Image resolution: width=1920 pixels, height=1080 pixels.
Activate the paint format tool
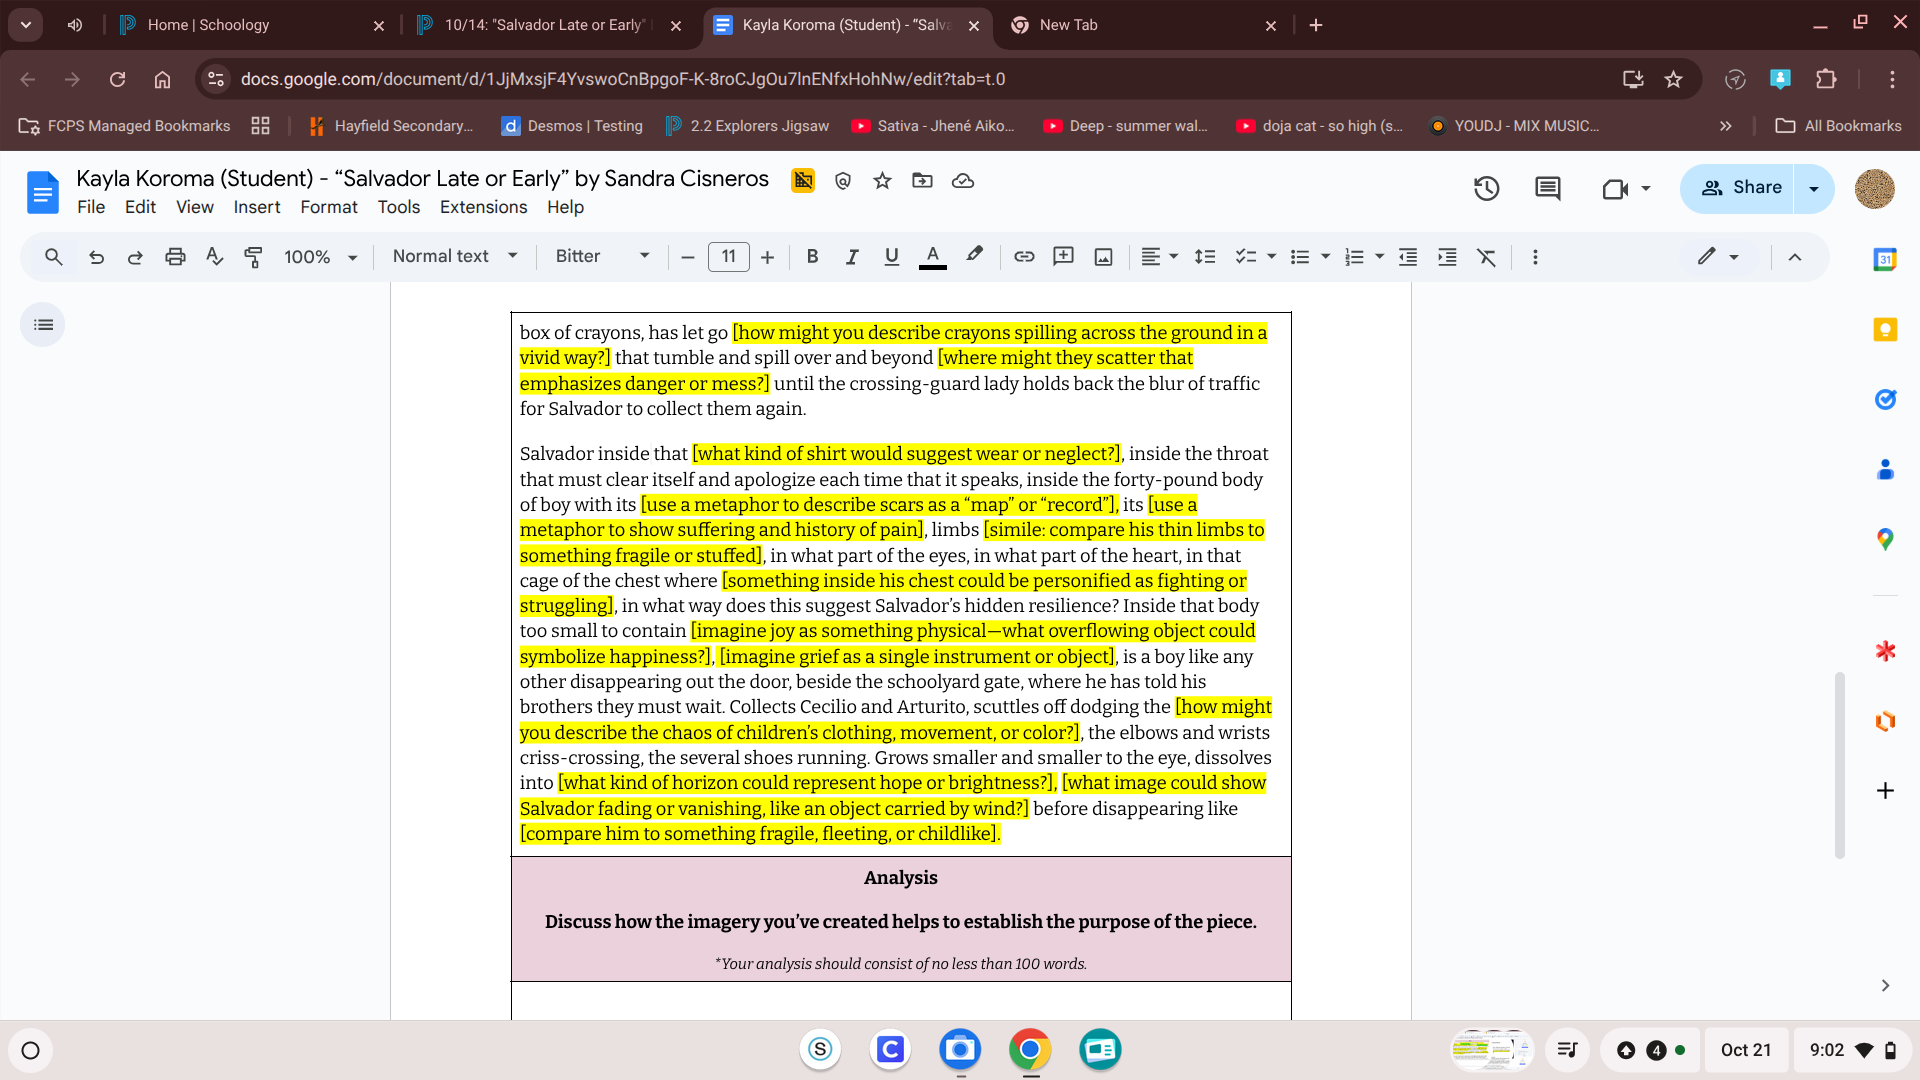253,257
